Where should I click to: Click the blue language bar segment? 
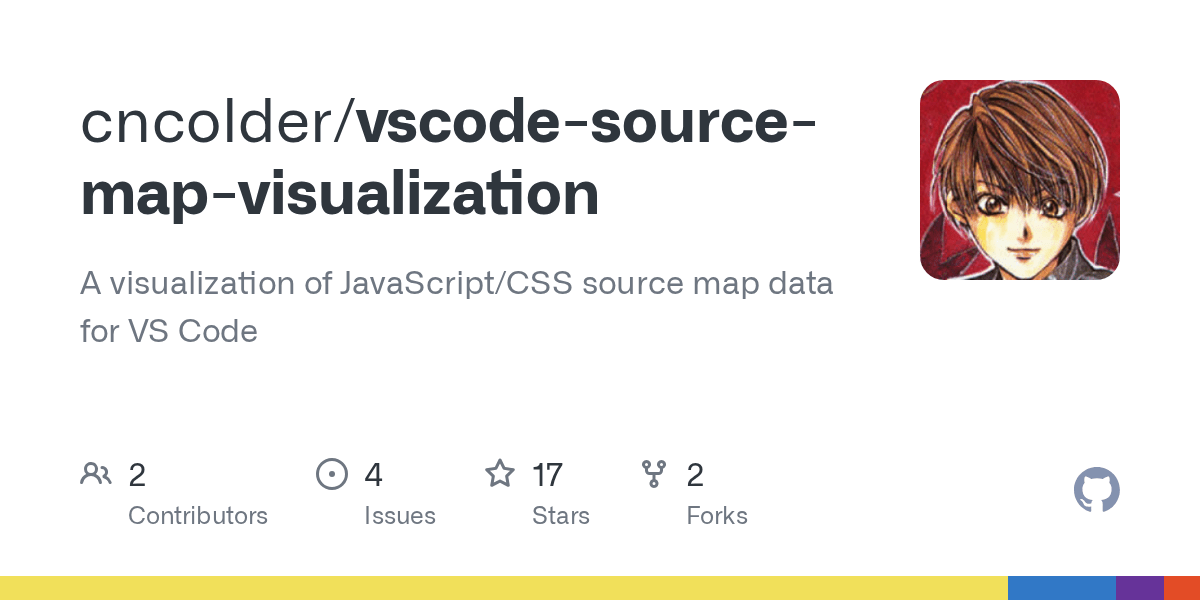tap(1062, 588)
